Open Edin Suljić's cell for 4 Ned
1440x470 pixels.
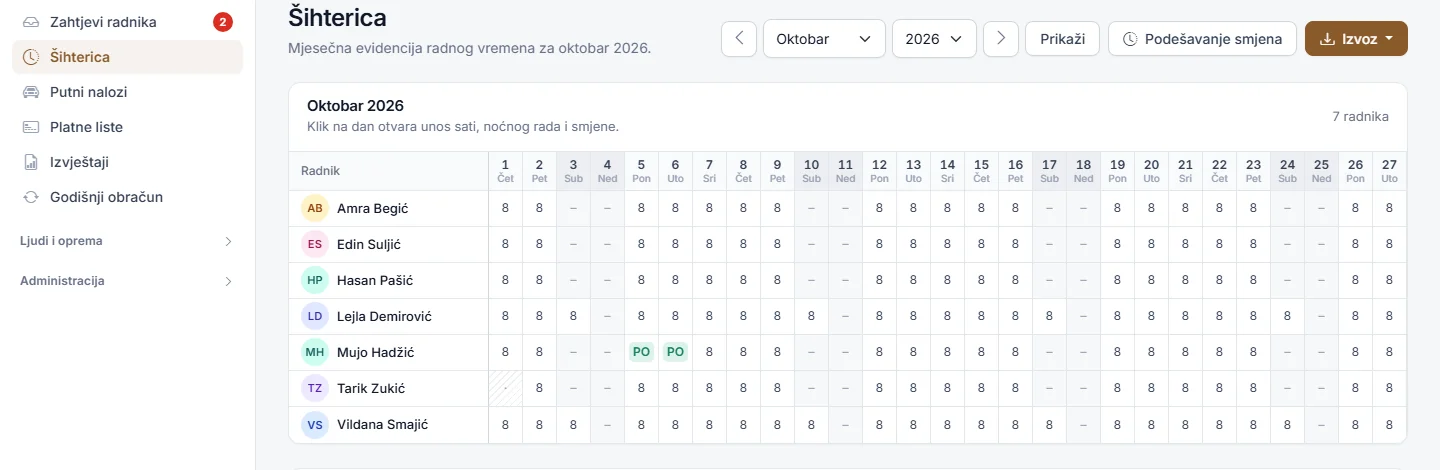pyautogui.click(x=607, y=245)
